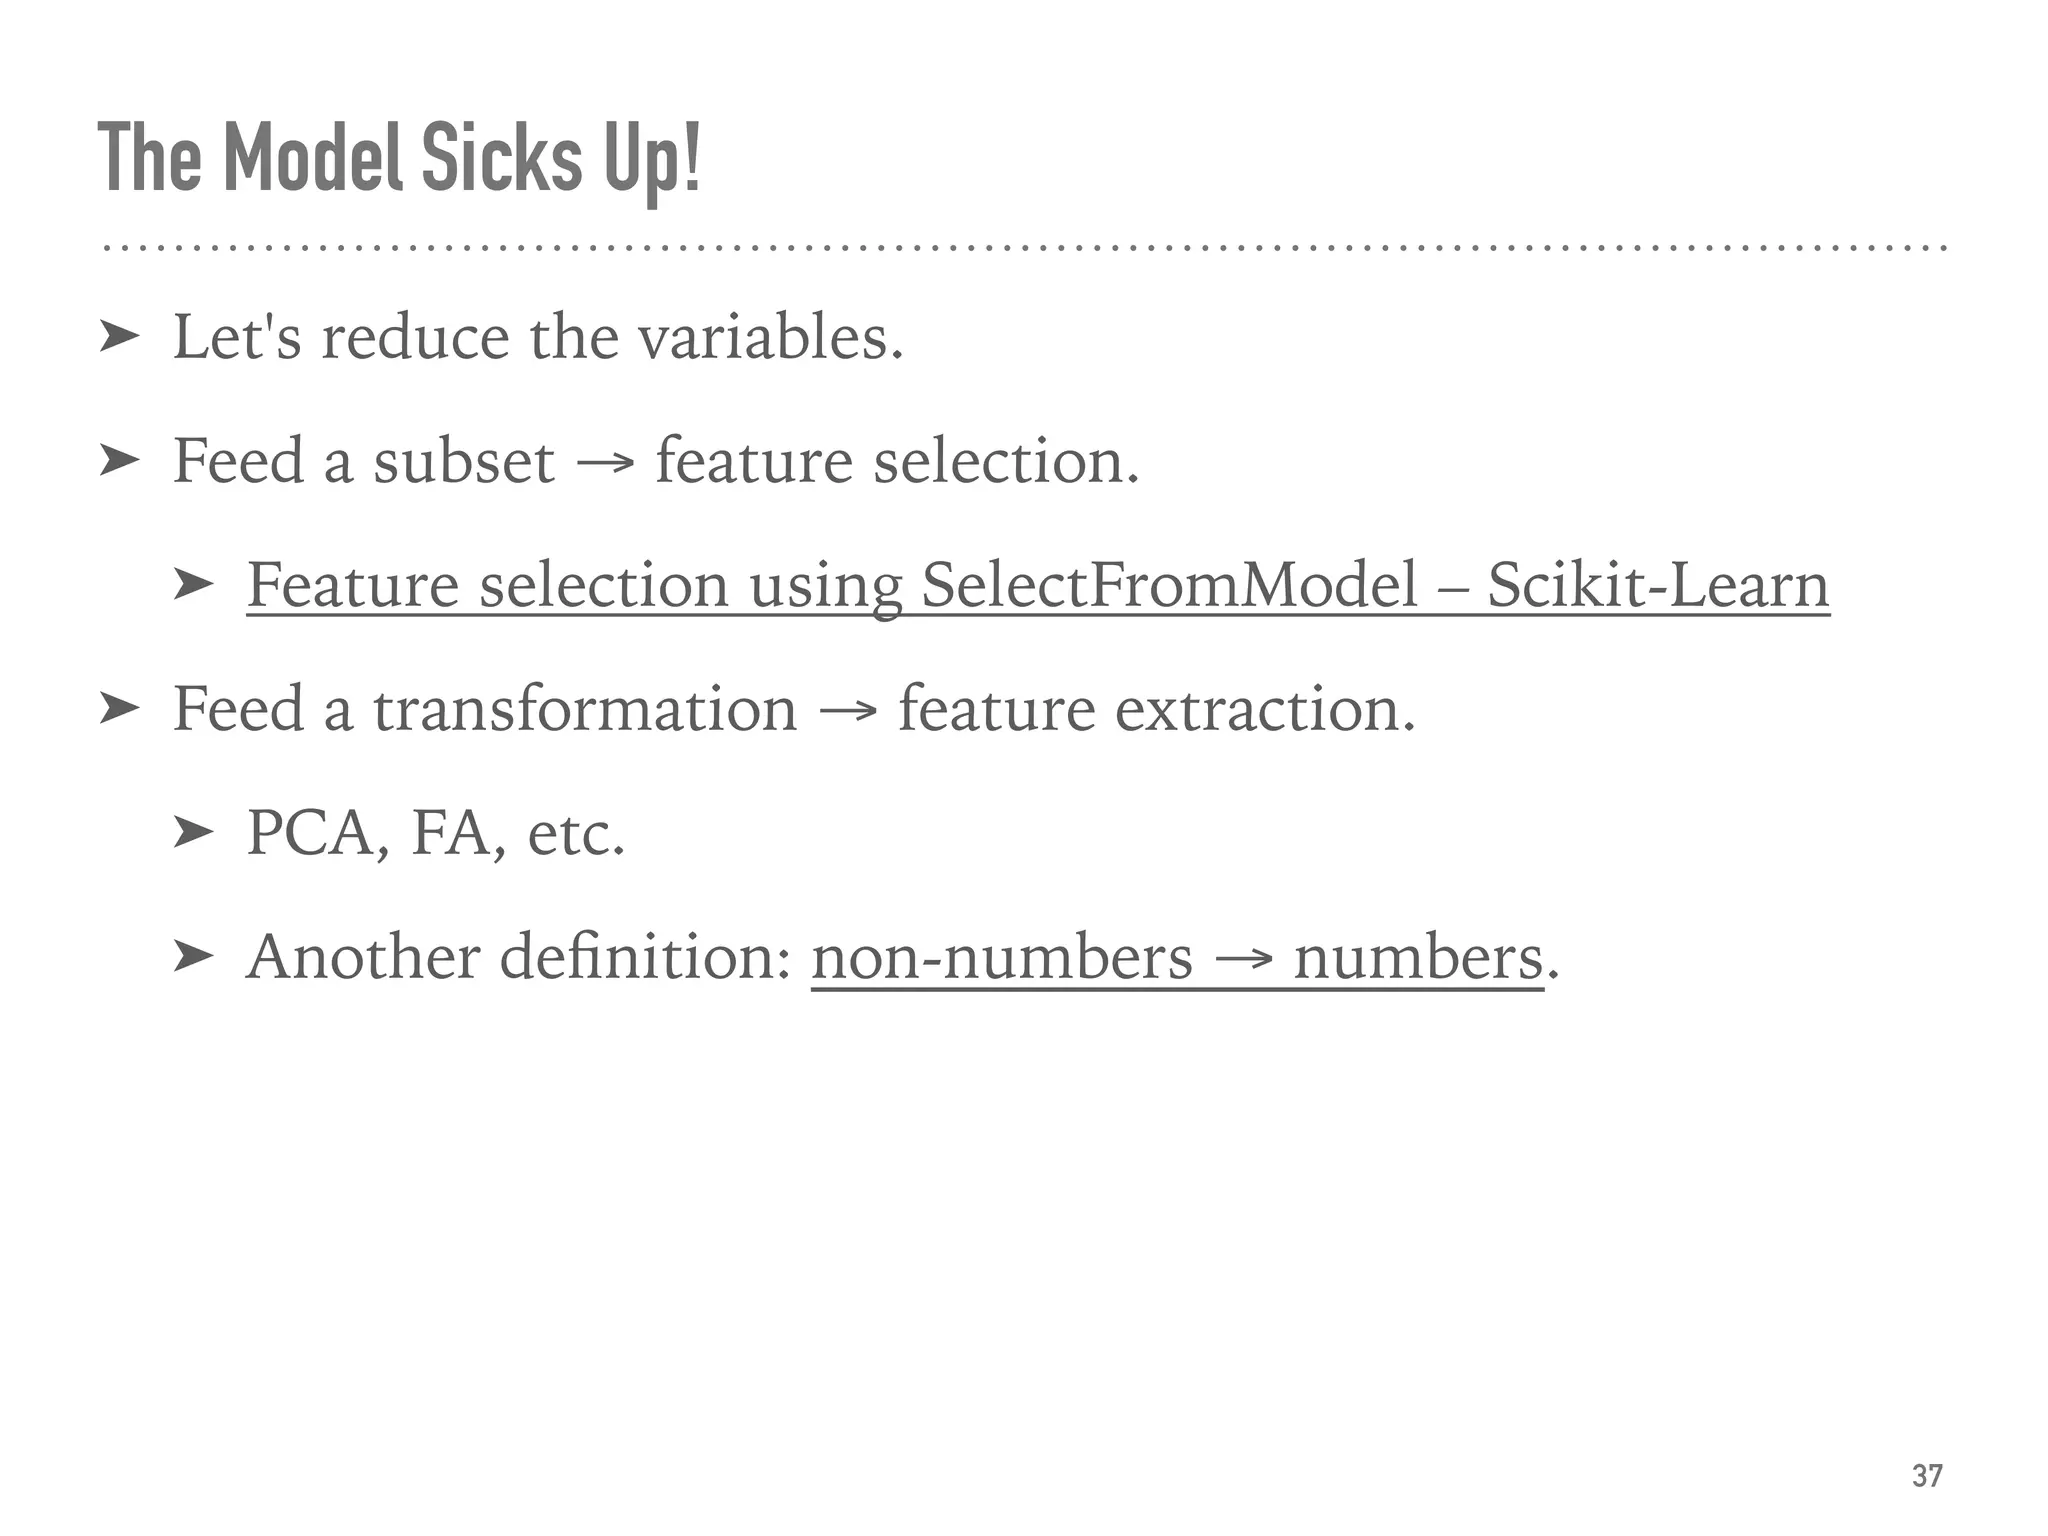Click arrow bullet before Feed a transformation
This screenshot has width=2048, height=1536.
119,710
